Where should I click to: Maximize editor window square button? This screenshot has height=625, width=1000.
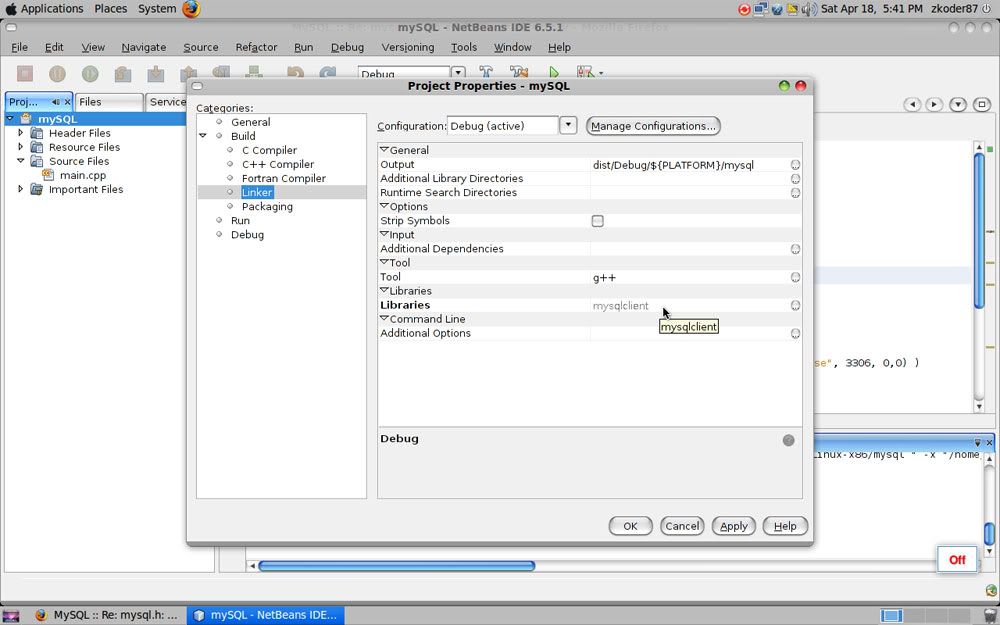(x=982, y=104)
